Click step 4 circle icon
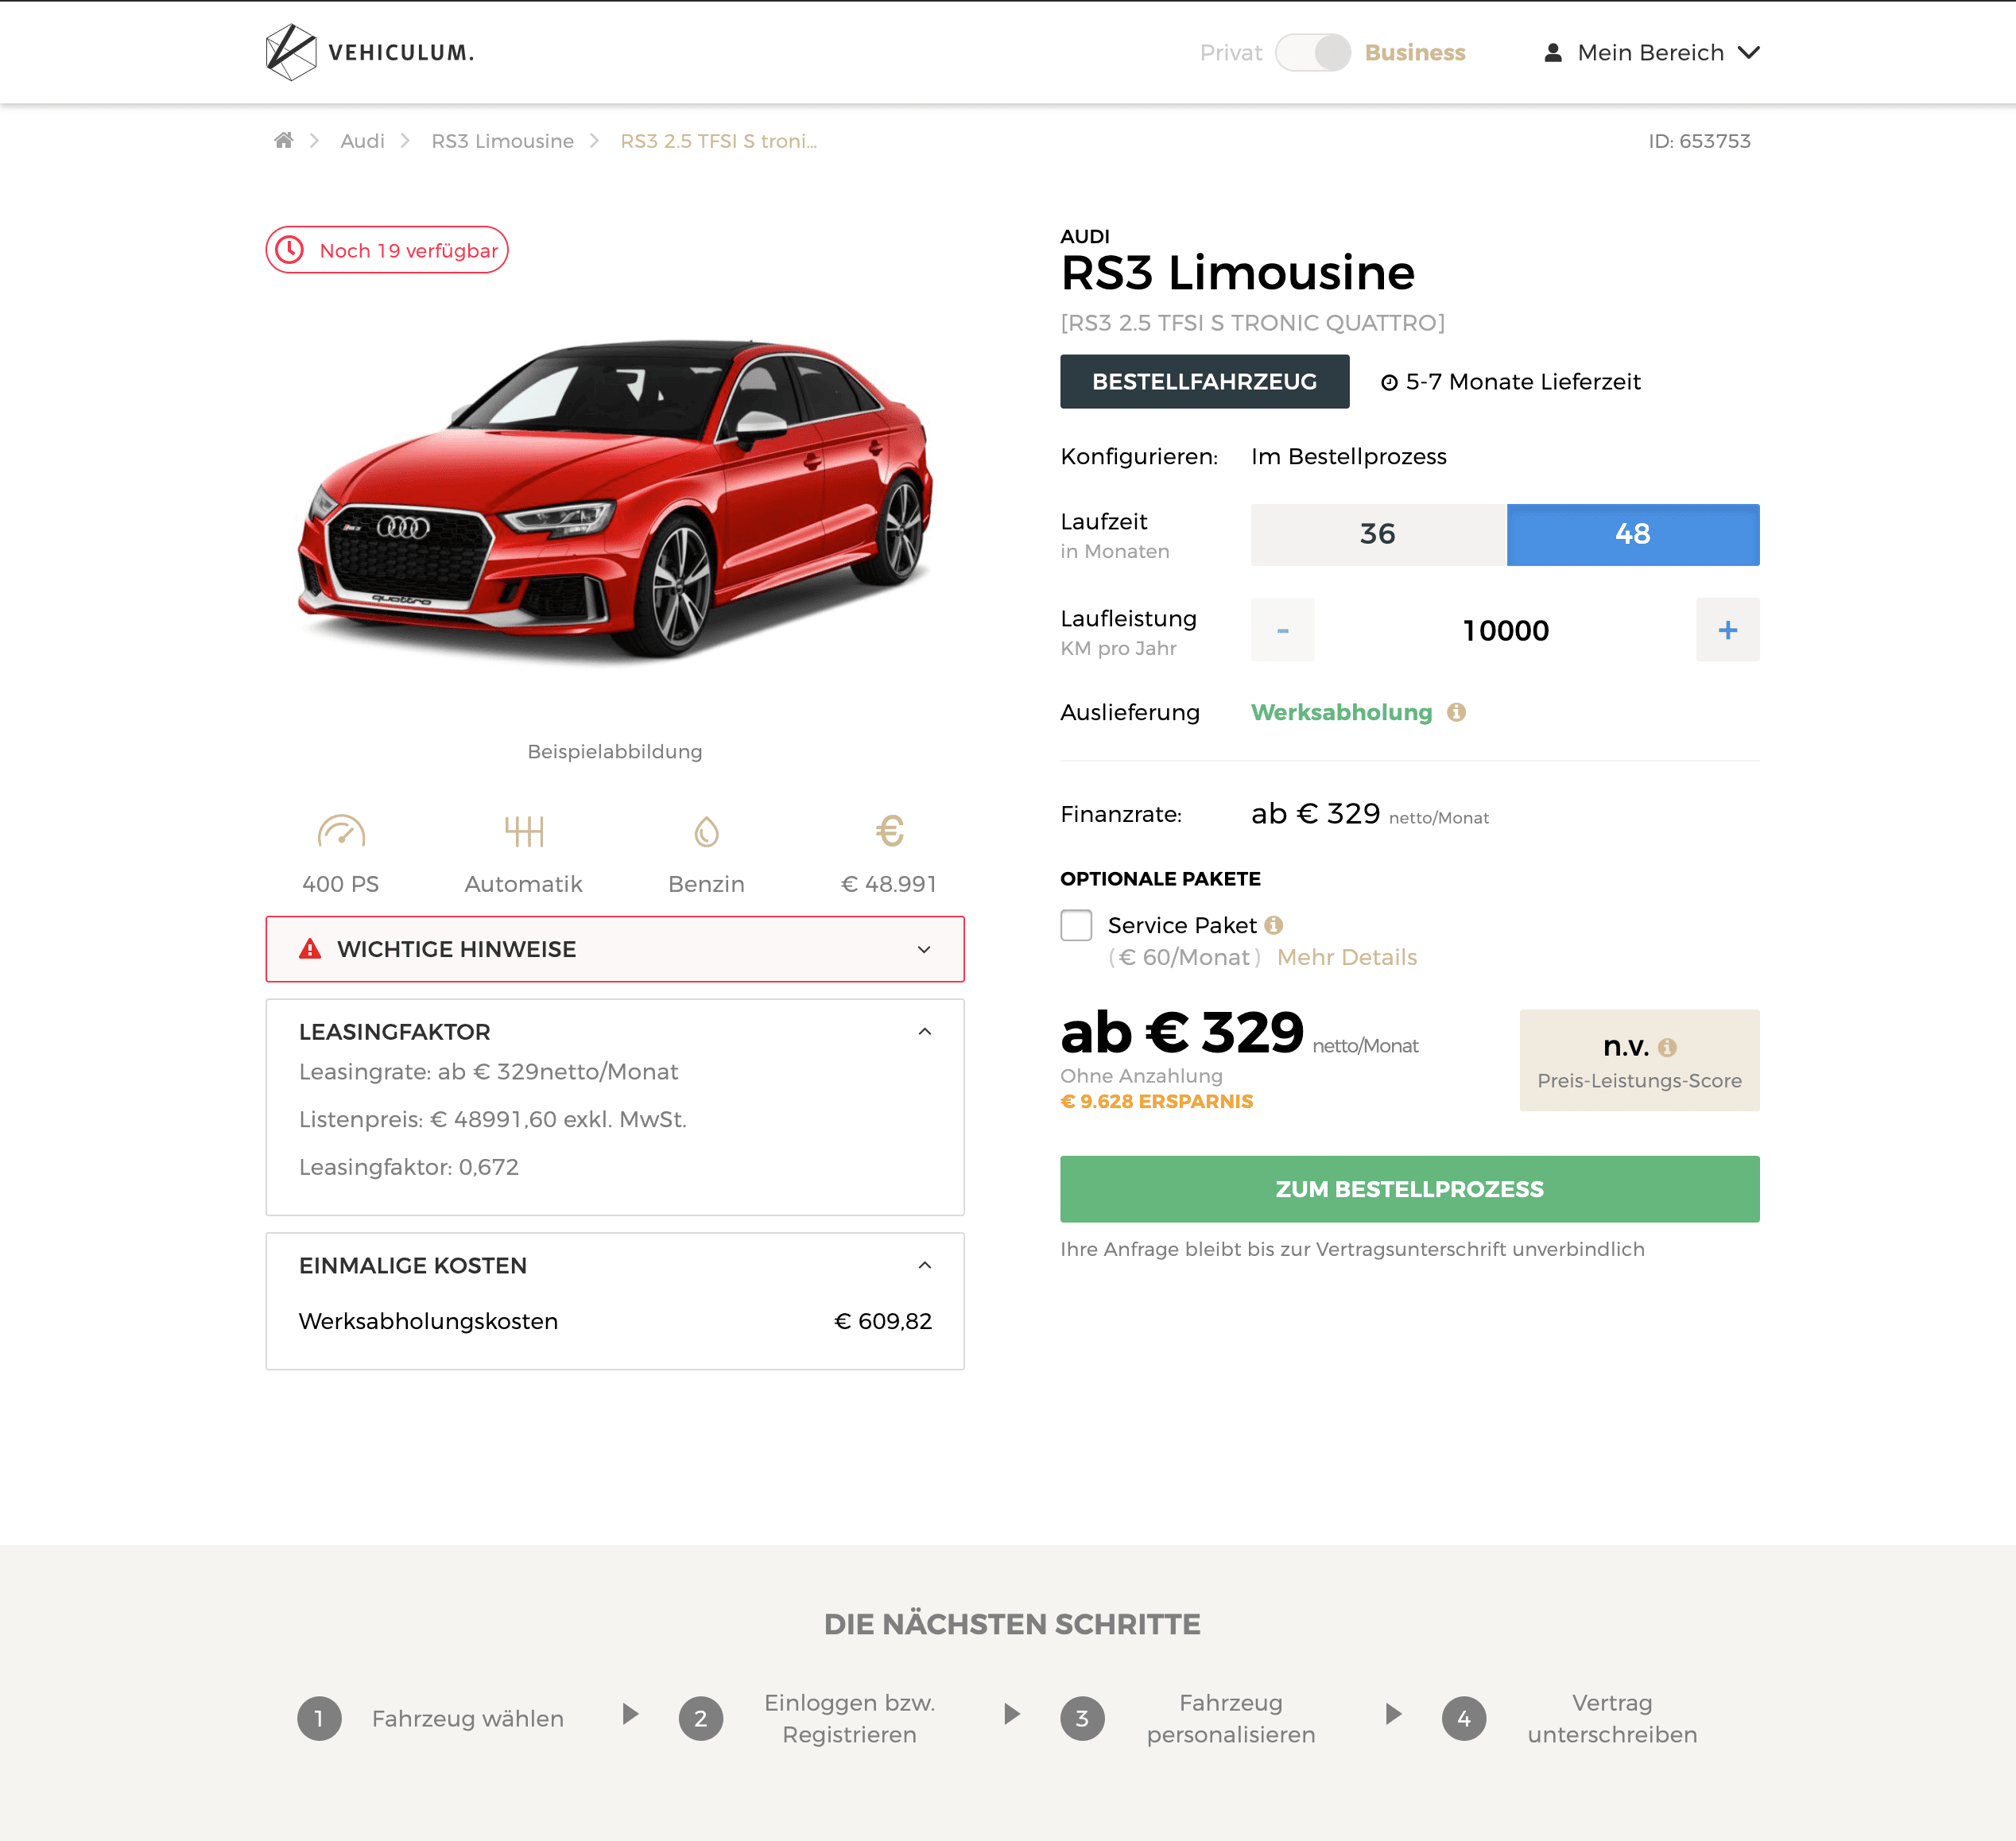2016x1841 pixels. 1464,1718
